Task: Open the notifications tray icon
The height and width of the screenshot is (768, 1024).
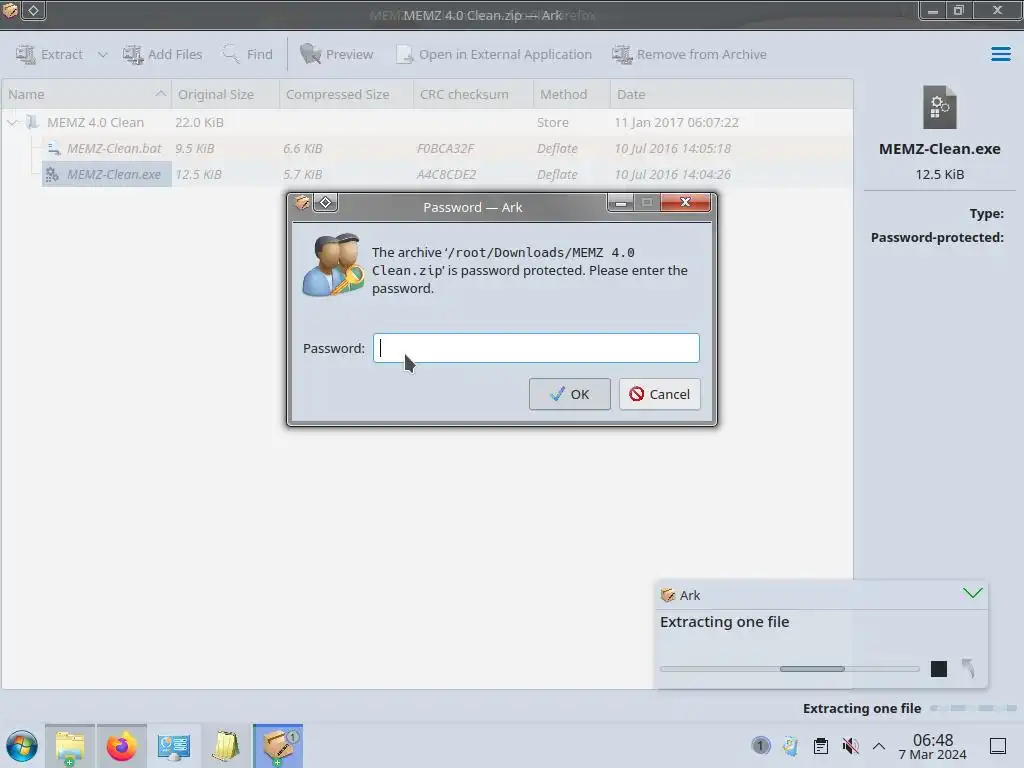Action: 760,745
